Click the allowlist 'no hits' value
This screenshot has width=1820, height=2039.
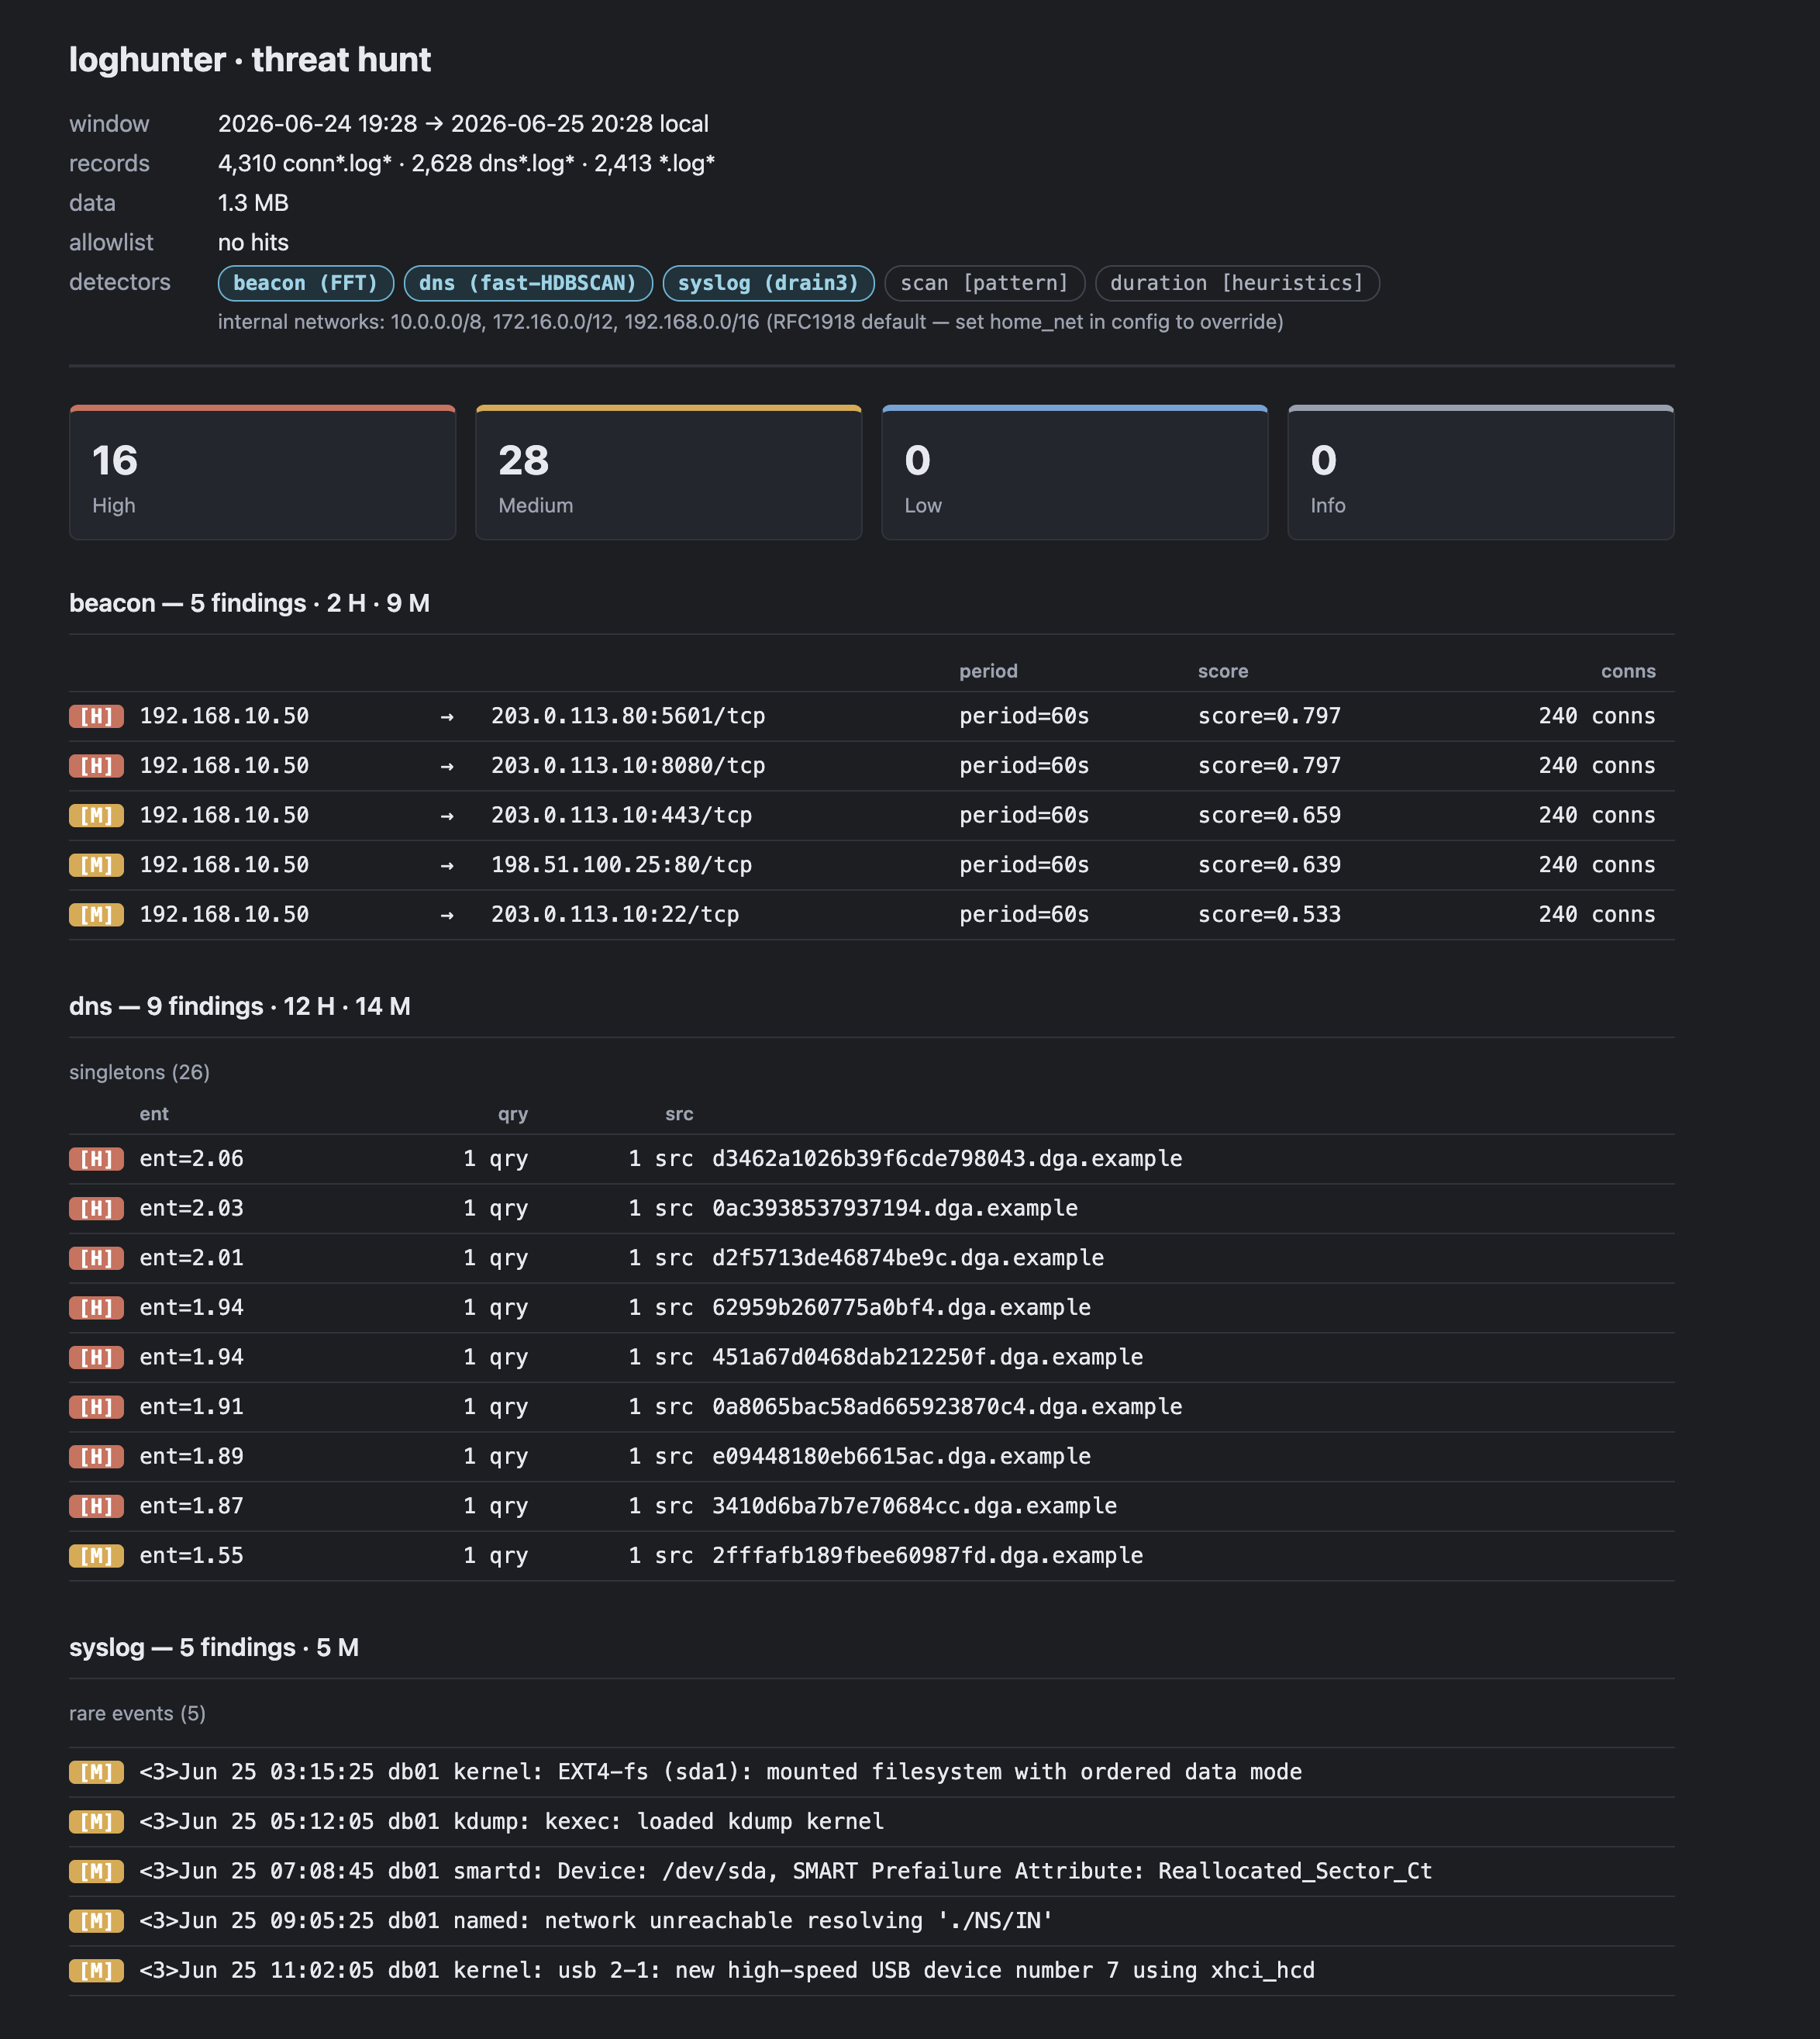tap(253, 243)
